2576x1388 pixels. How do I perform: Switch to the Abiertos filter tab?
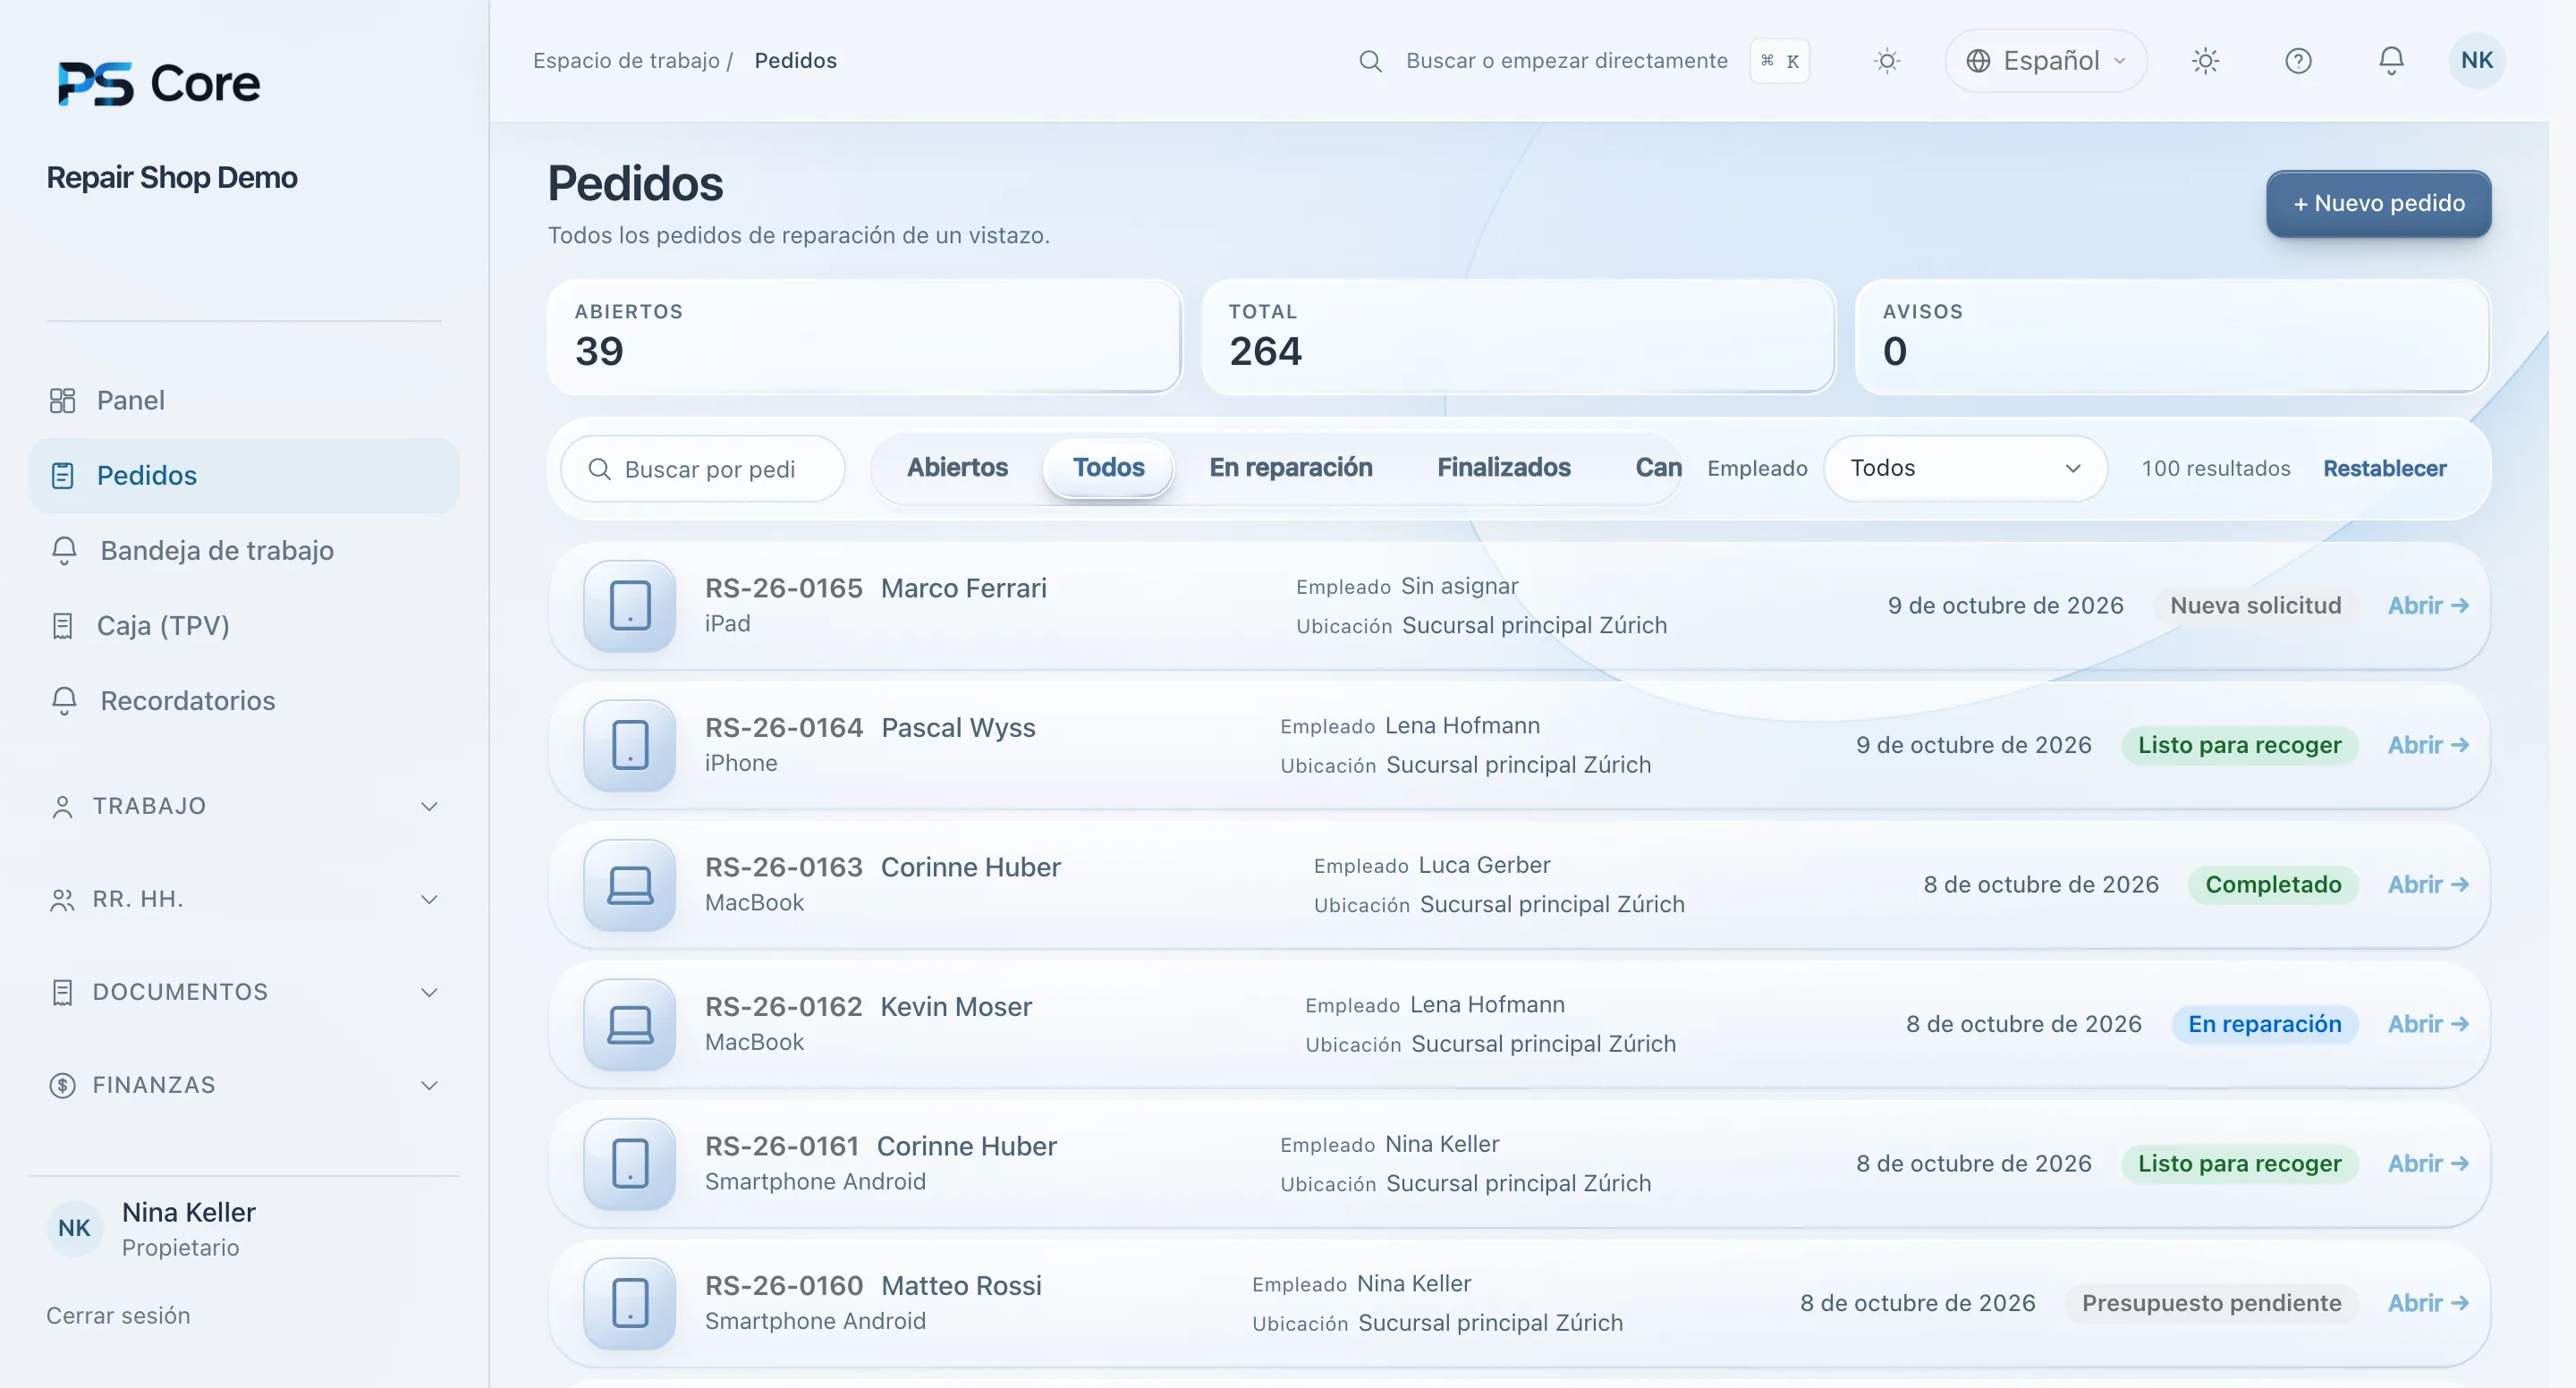coord(957,467)
